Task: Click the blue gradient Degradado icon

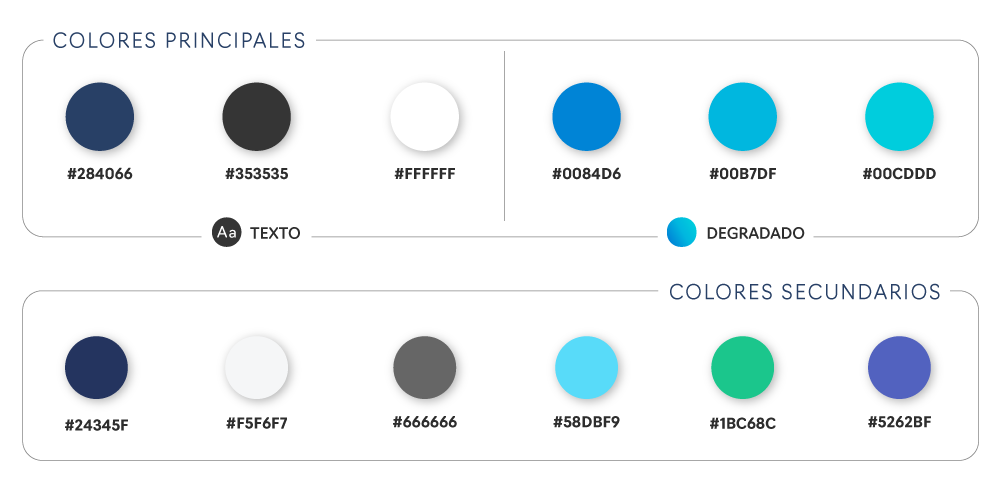Action: tap(682, 232)
